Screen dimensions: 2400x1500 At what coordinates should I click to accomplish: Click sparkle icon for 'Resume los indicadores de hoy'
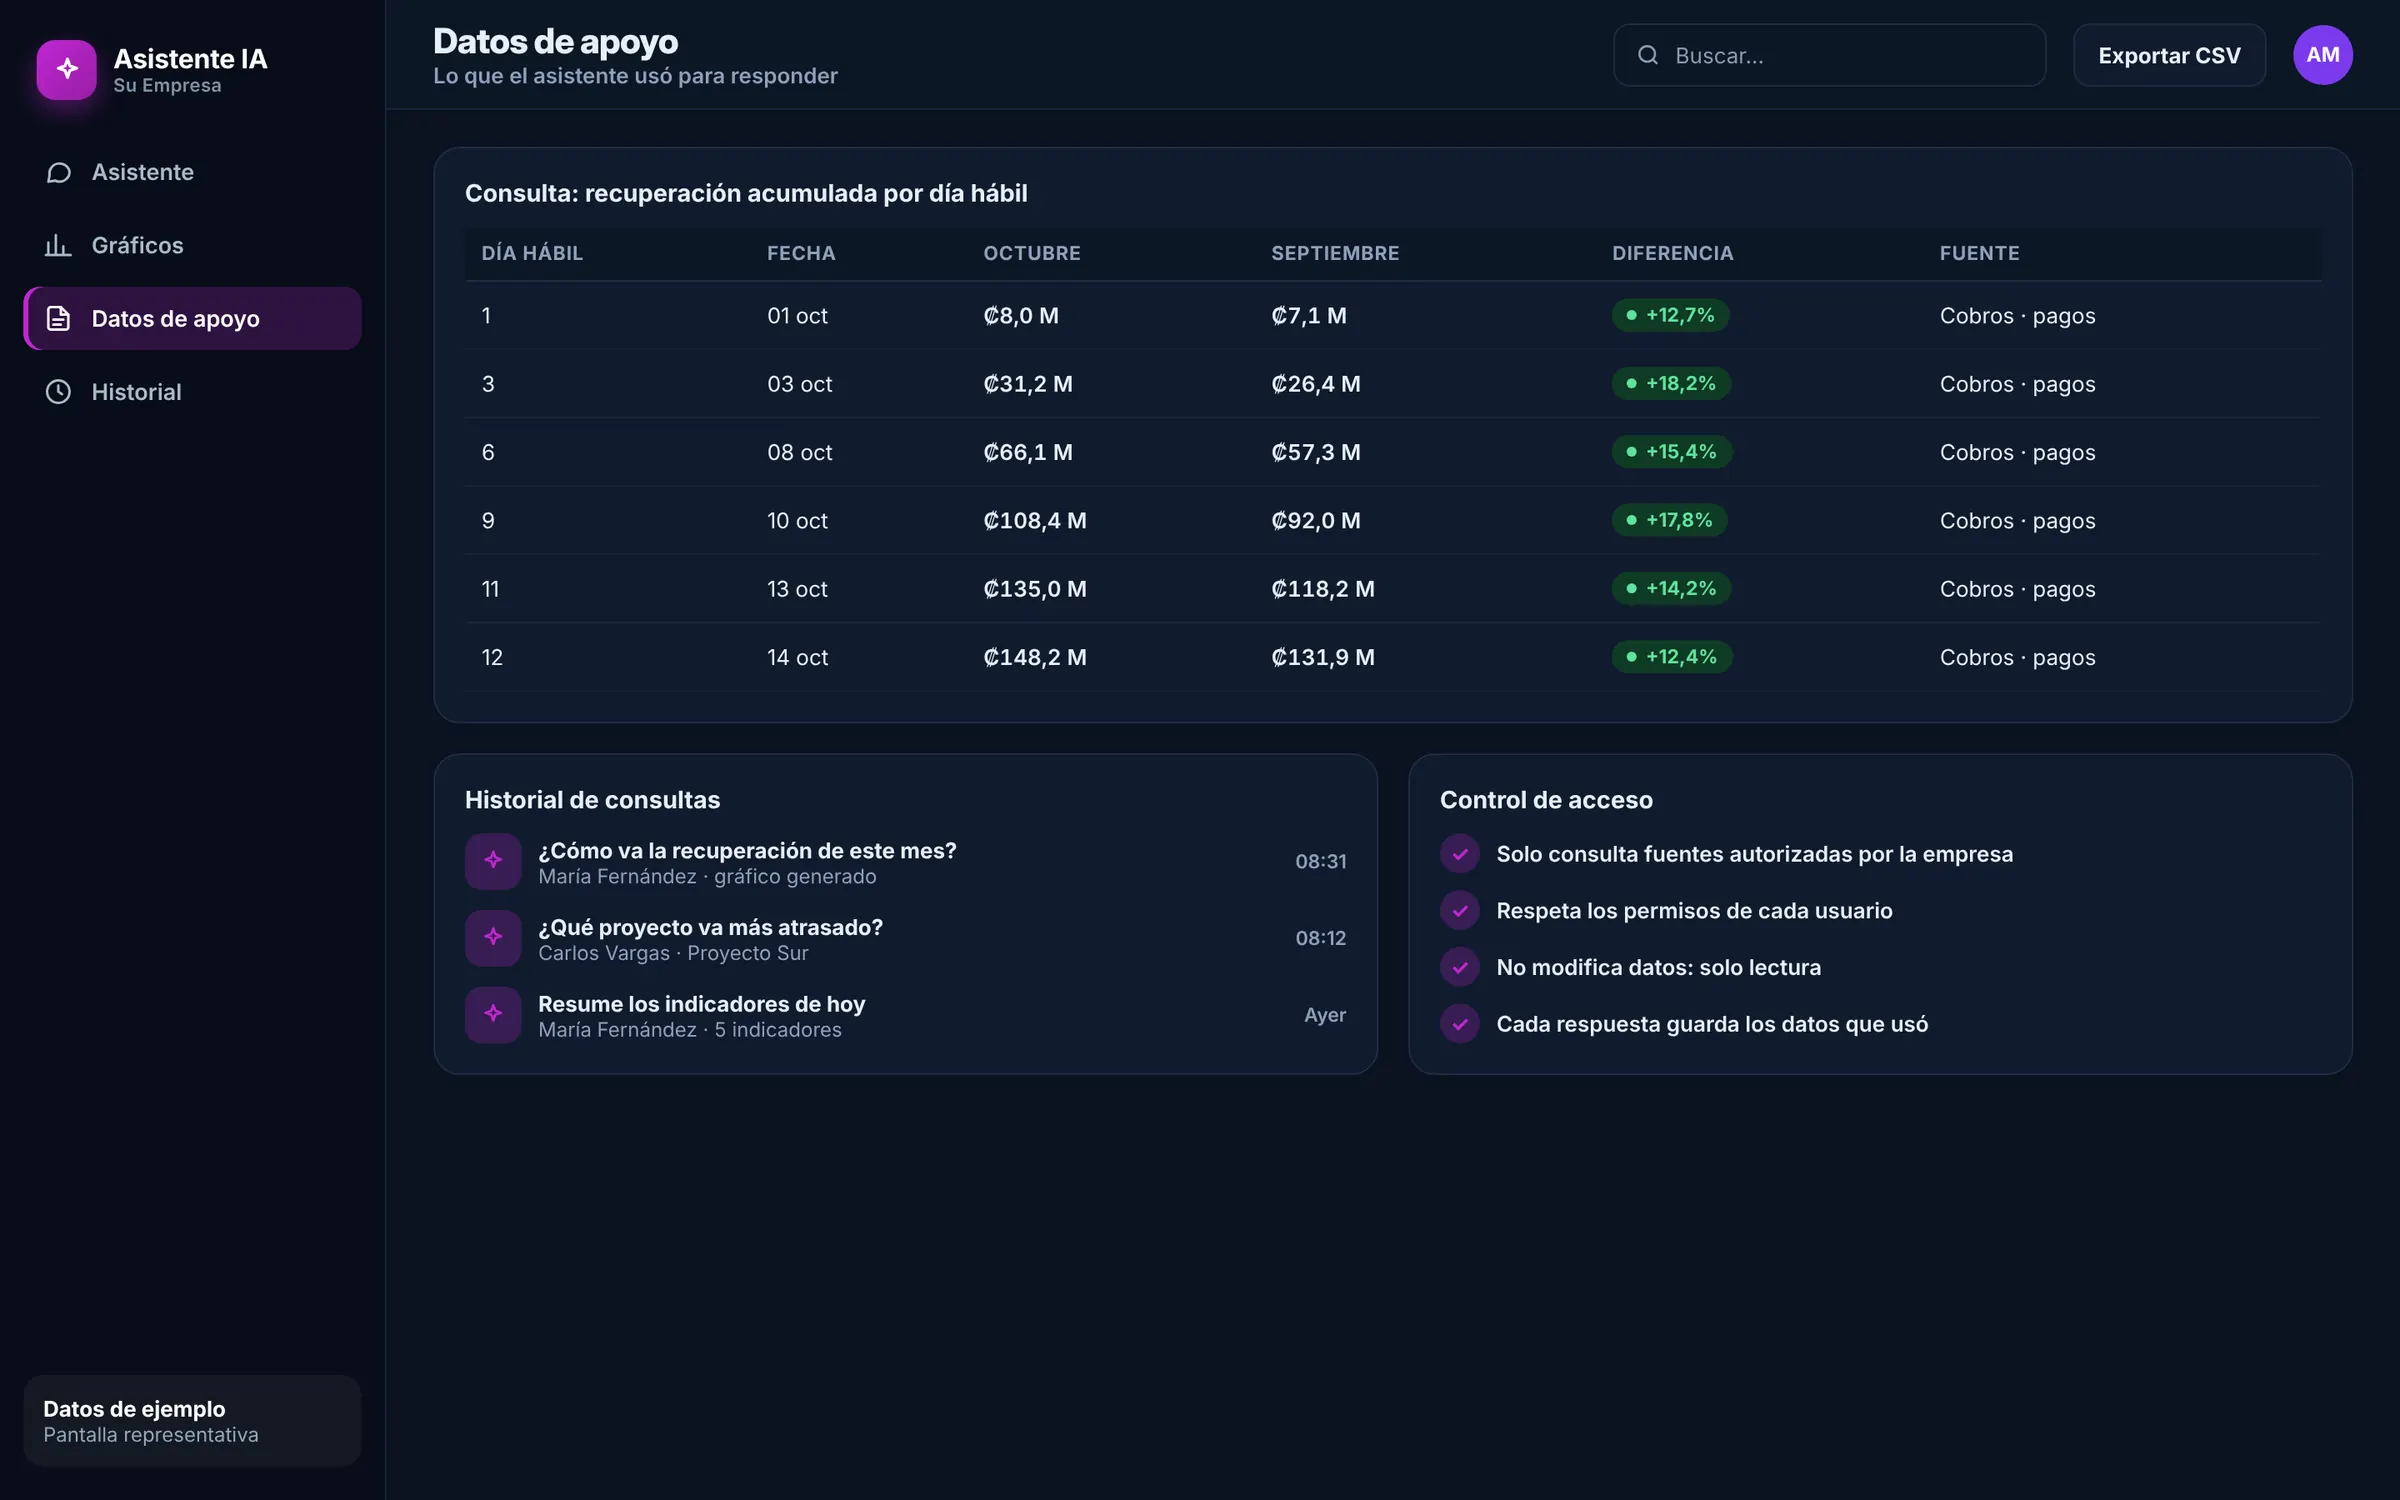[493, 1015]
